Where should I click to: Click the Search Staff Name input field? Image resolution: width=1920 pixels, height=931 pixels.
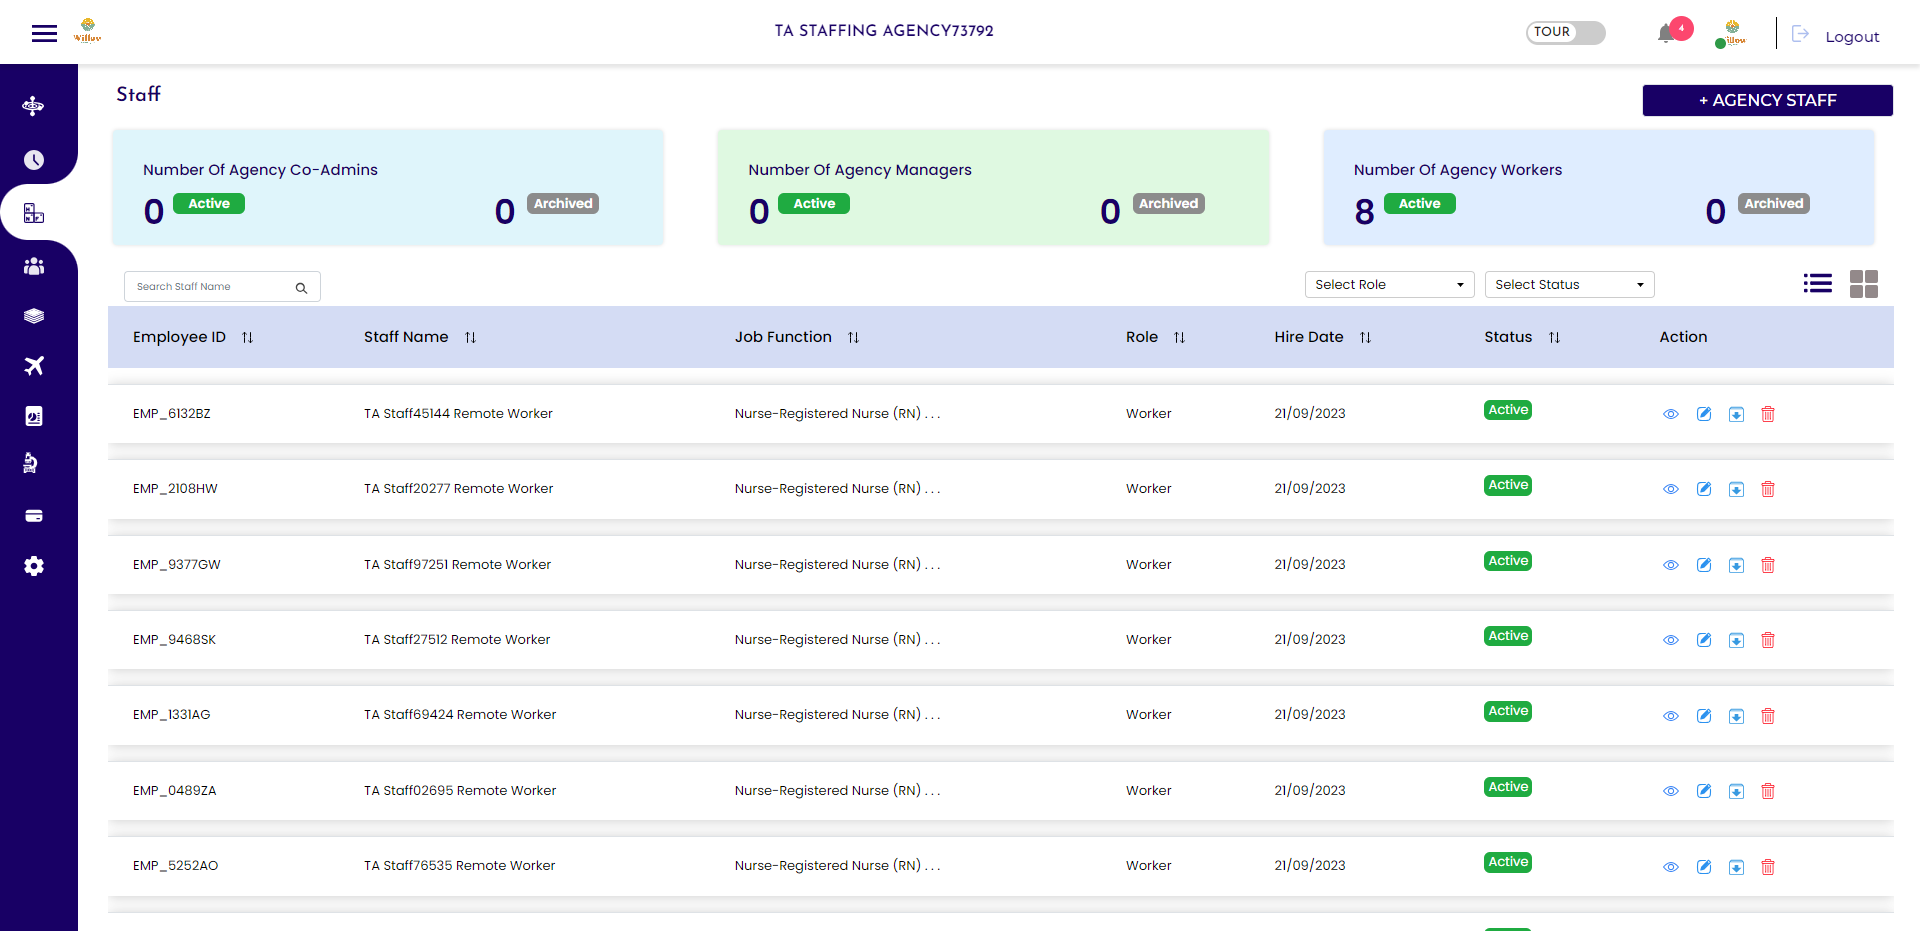coord(212,286)
